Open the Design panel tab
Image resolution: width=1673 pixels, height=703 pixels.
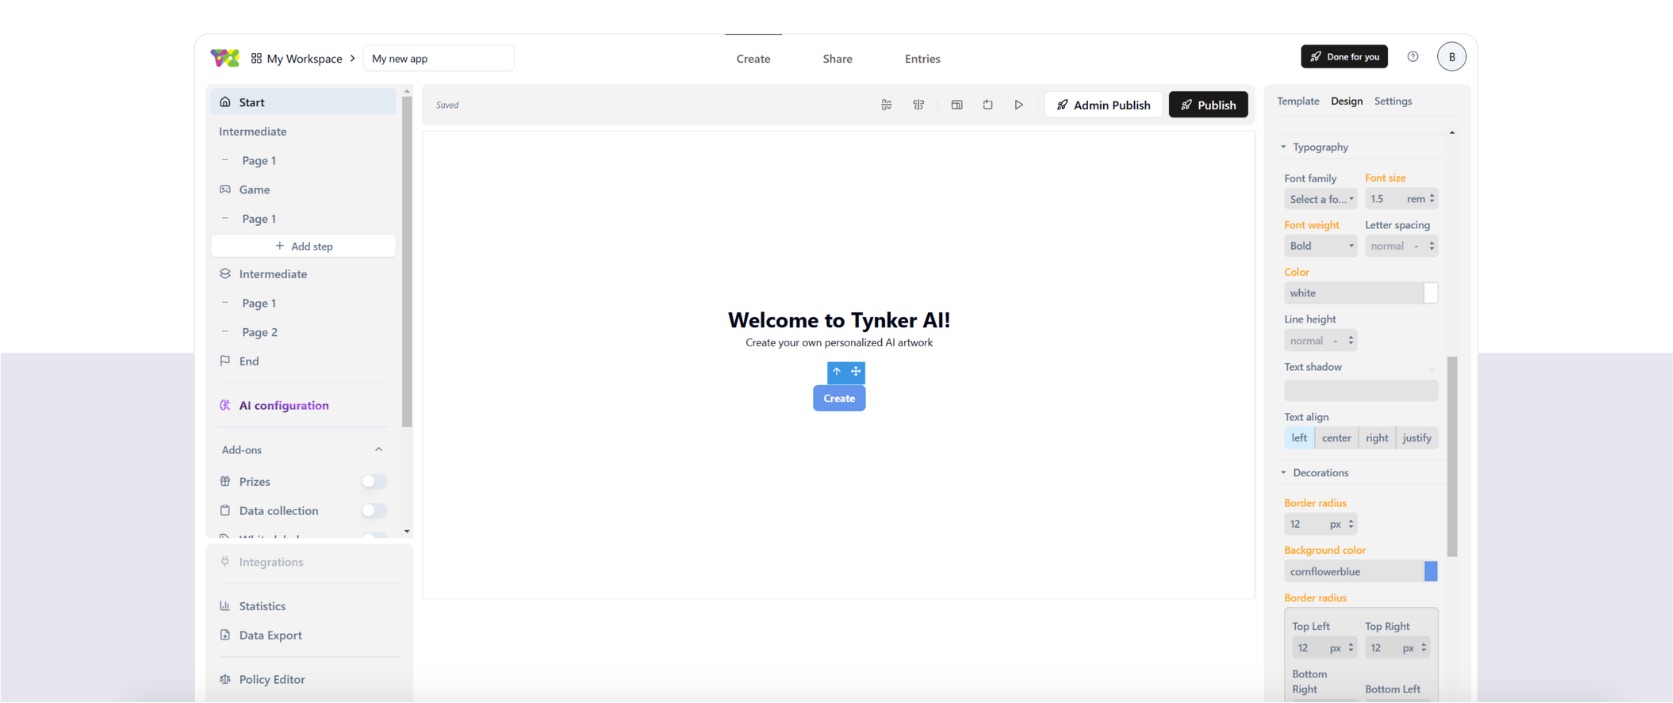tap(1347, 101)
